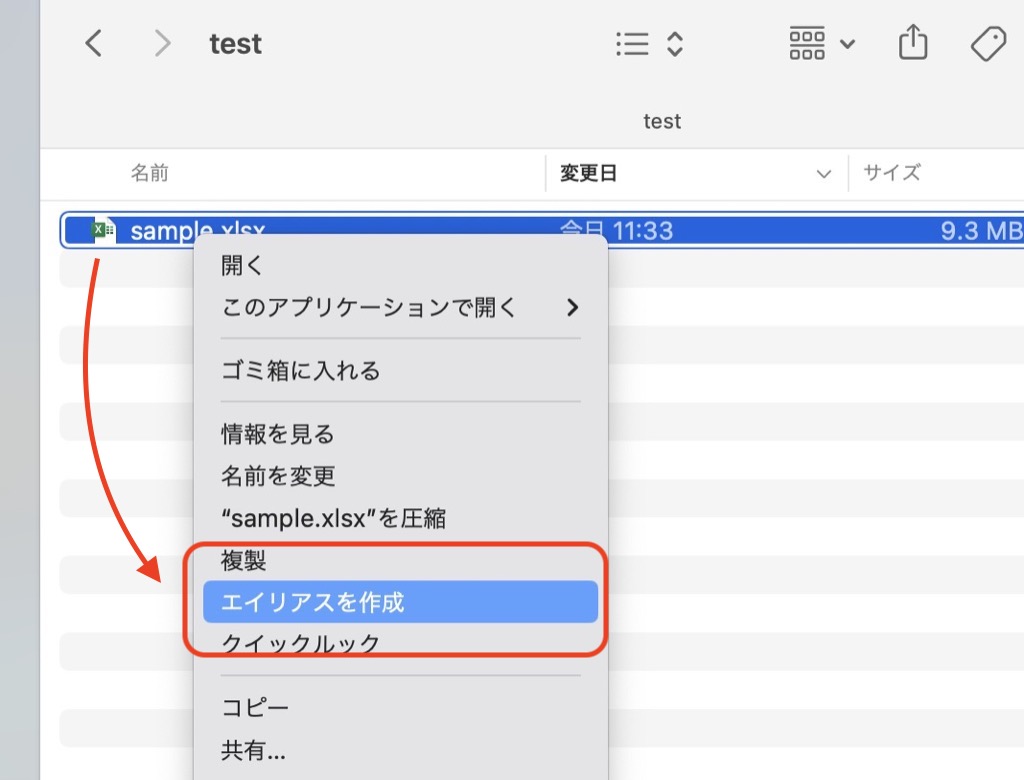The image size is (1024, 780).
Task: Select 名前を変更 from the menu
Action: pyautogui.click(x=401, y=476)
